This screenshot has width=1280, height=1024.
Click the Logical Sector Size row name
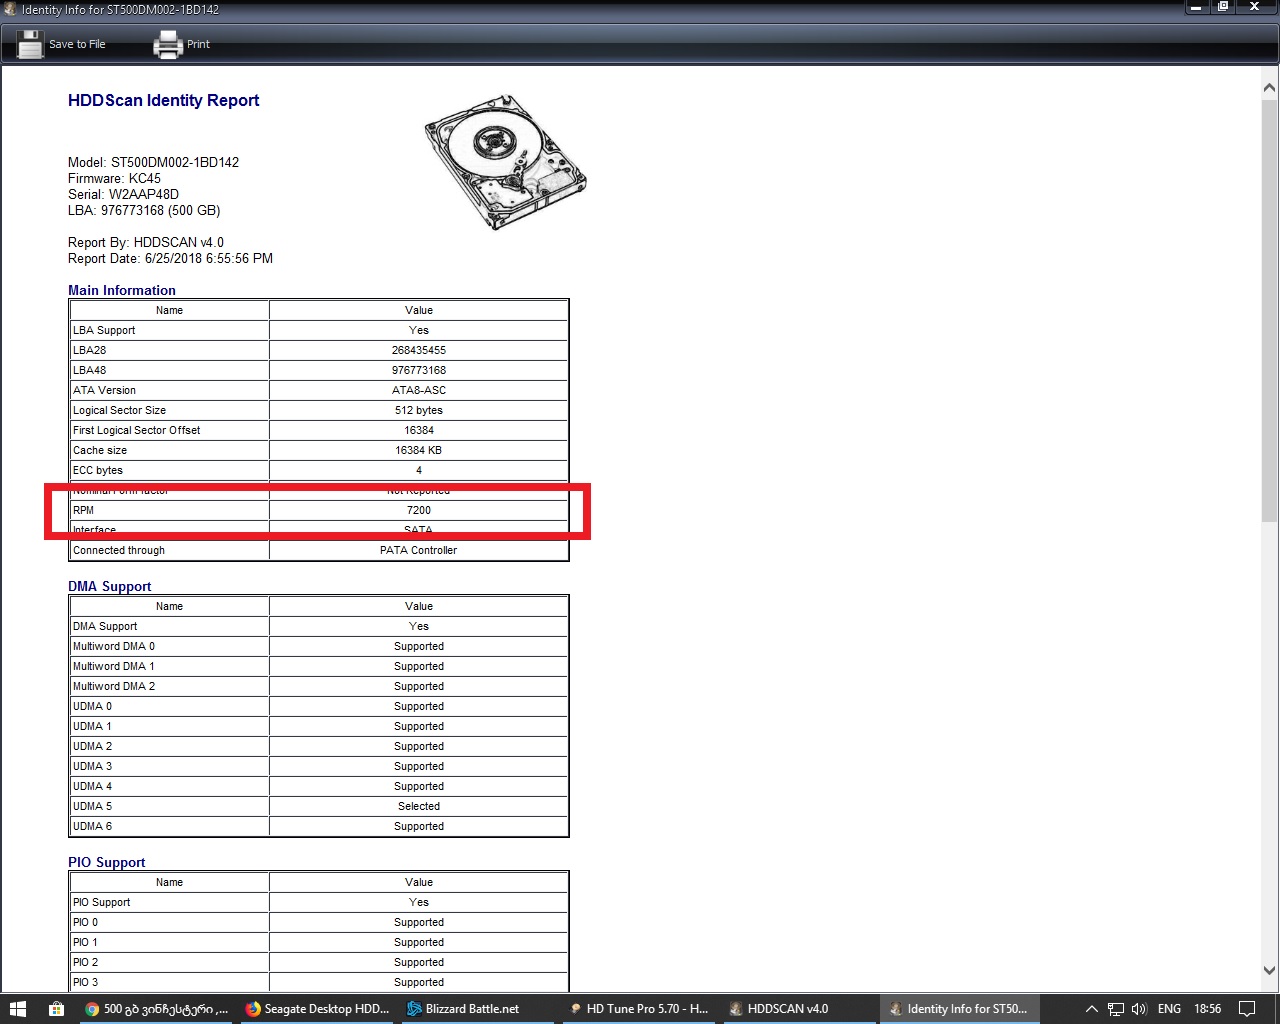[x=119, y=410]
